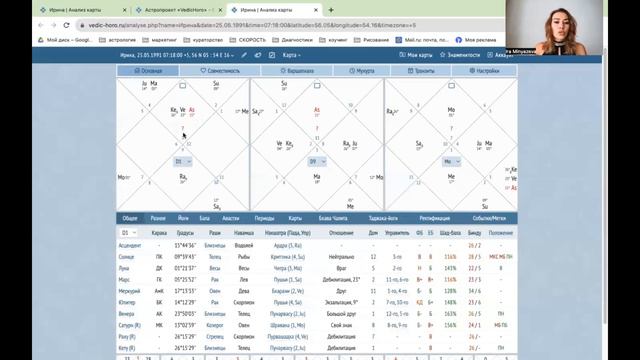Switch to the Карты sub-tab
This screenshot has height=360, width=640.
tap(295, 218)
